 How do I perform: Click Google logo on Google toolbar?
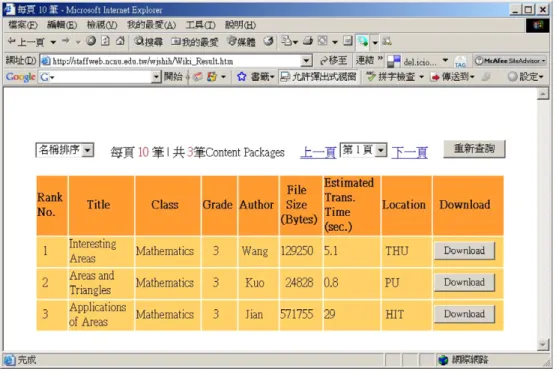point(21,77)
